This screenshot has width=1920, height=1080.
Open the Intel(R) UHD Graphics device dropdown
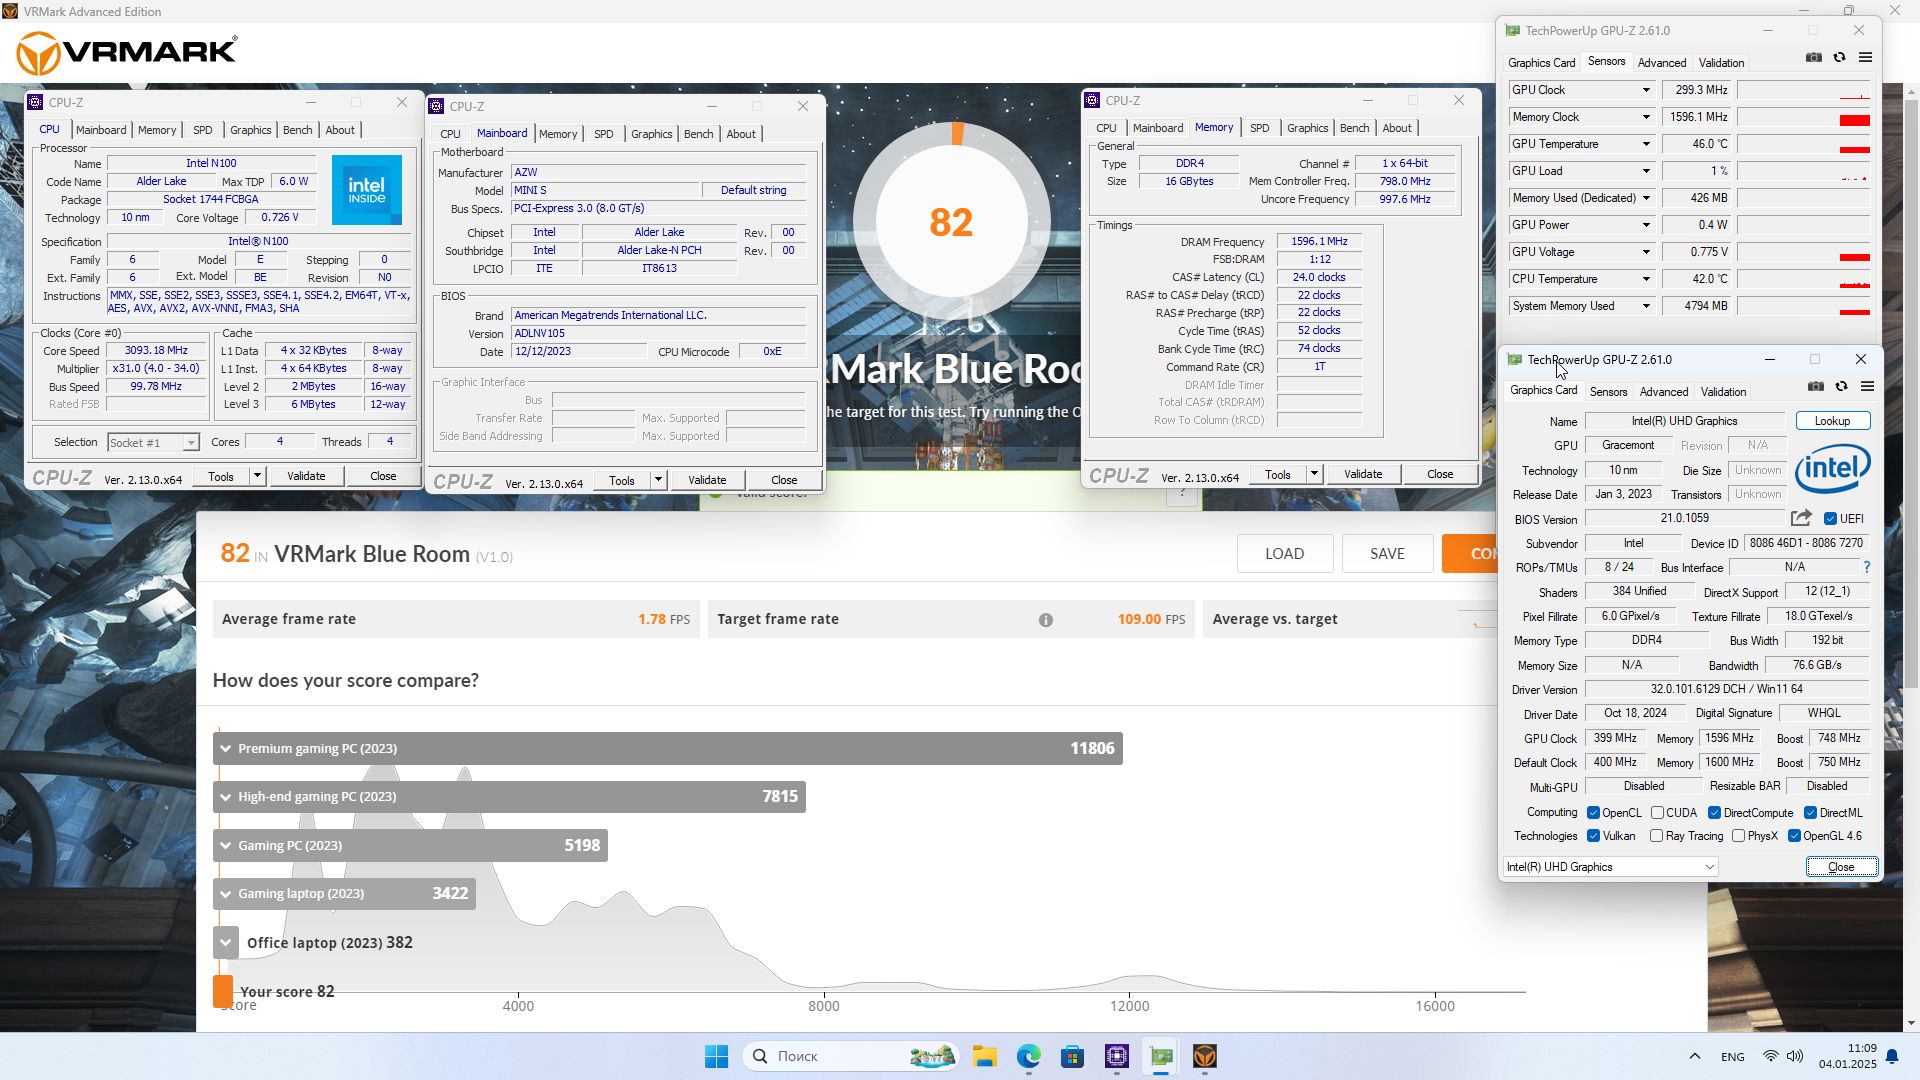pos(1611,867)
